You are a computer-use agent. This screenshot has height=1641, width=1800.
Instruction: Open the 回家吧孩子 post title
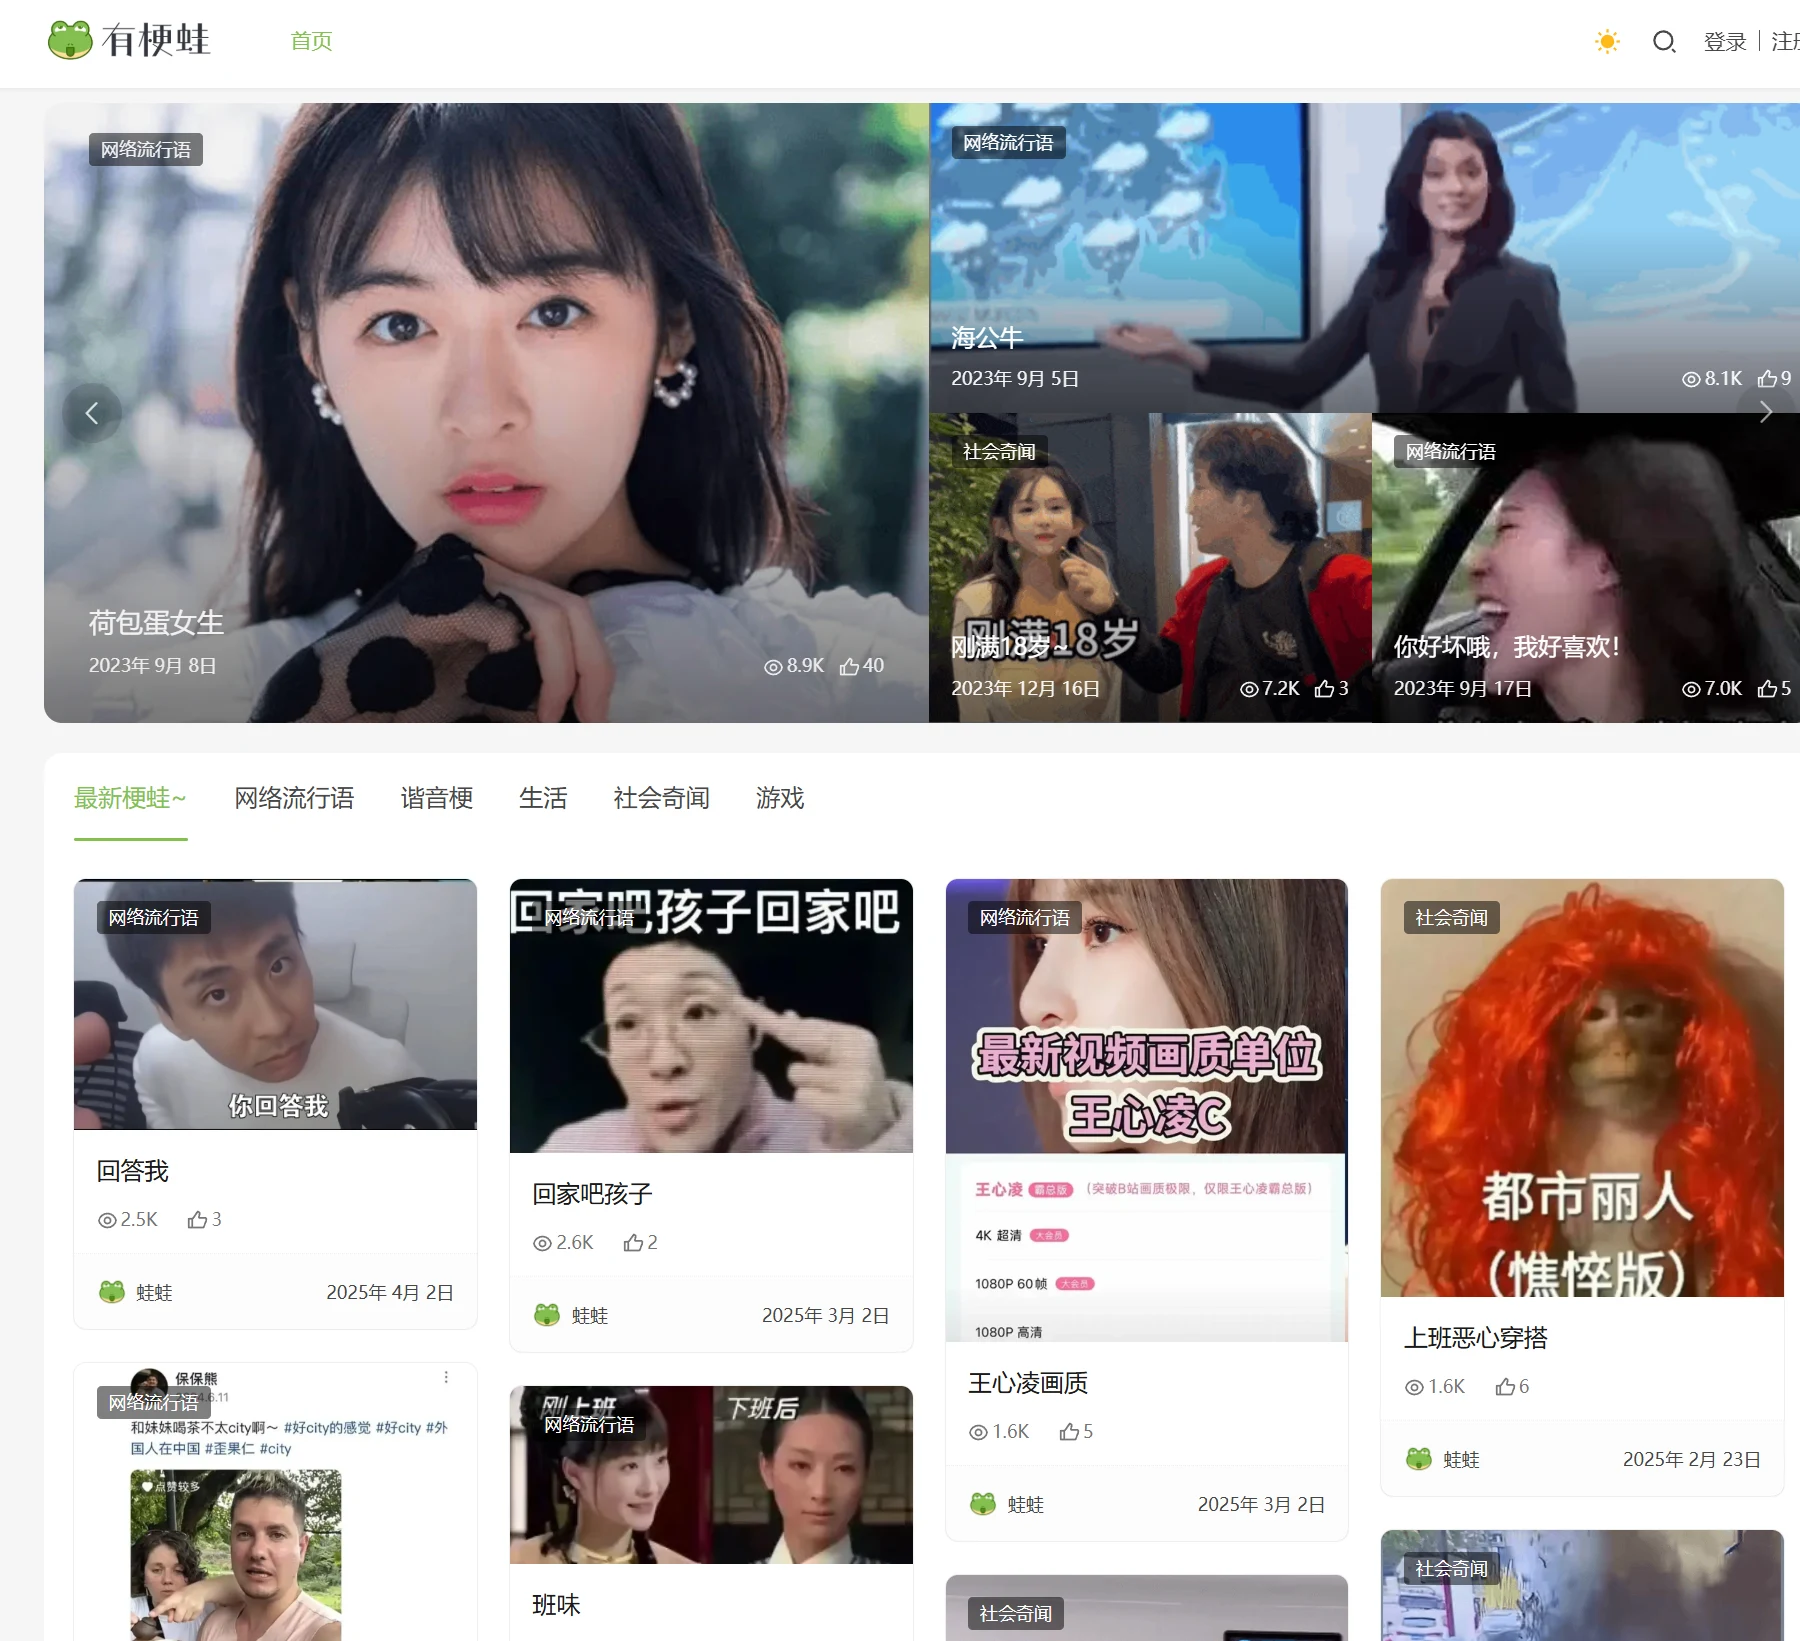pyautogui.click(x=592, y=1194)
